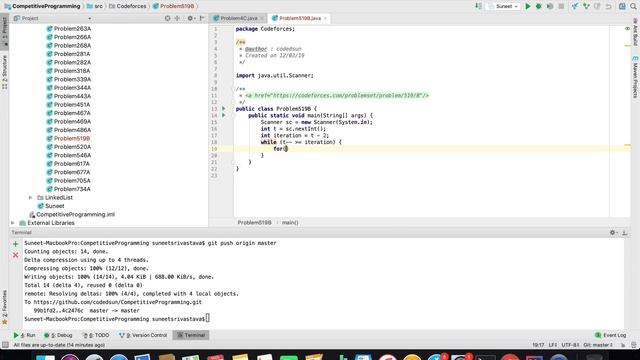Select the Terminal tool window tab

[191, 335]
